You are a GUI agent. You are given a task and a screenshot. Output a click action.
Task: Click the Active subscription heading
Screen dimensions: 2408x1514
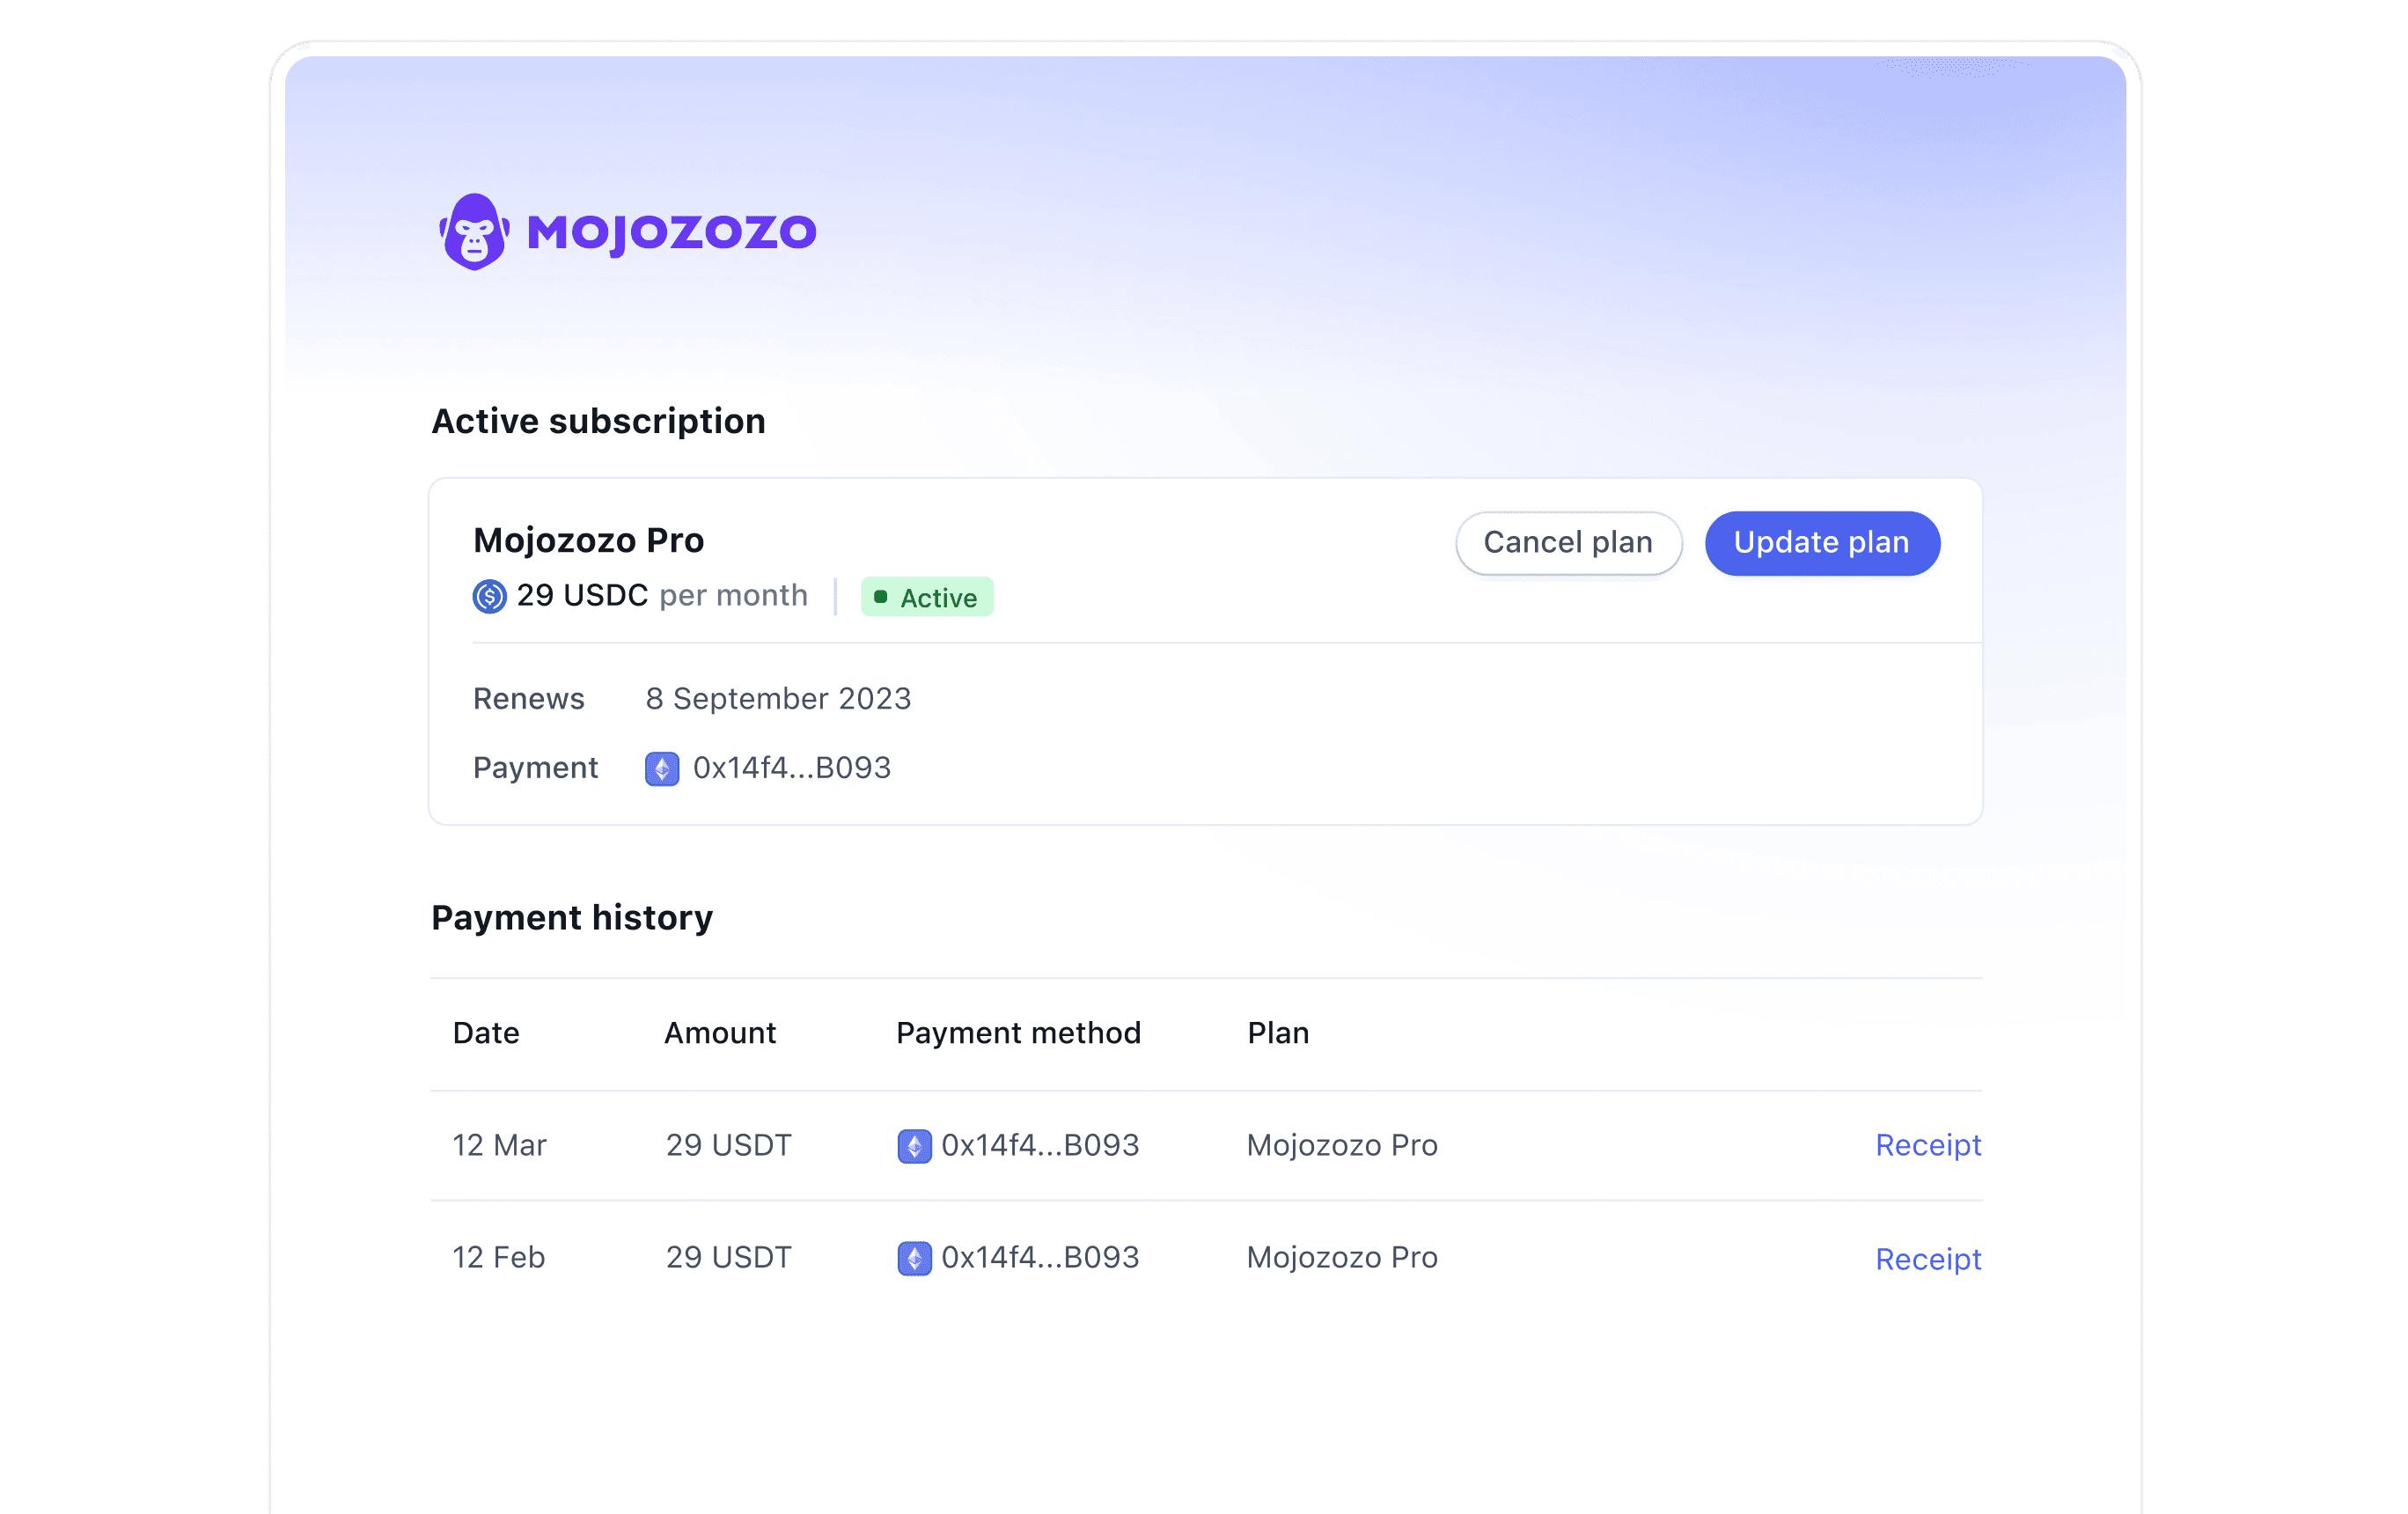coord(598,422)
